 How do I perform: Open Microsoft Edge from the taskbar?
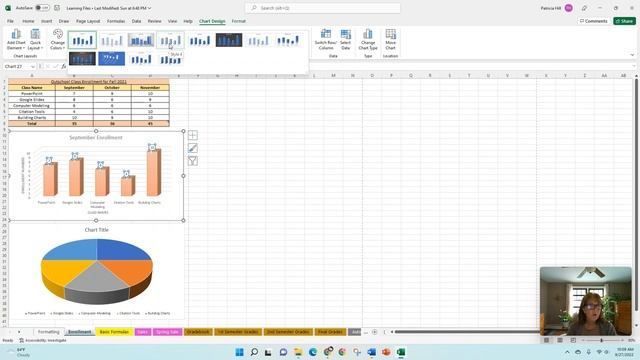pos(313,352)
